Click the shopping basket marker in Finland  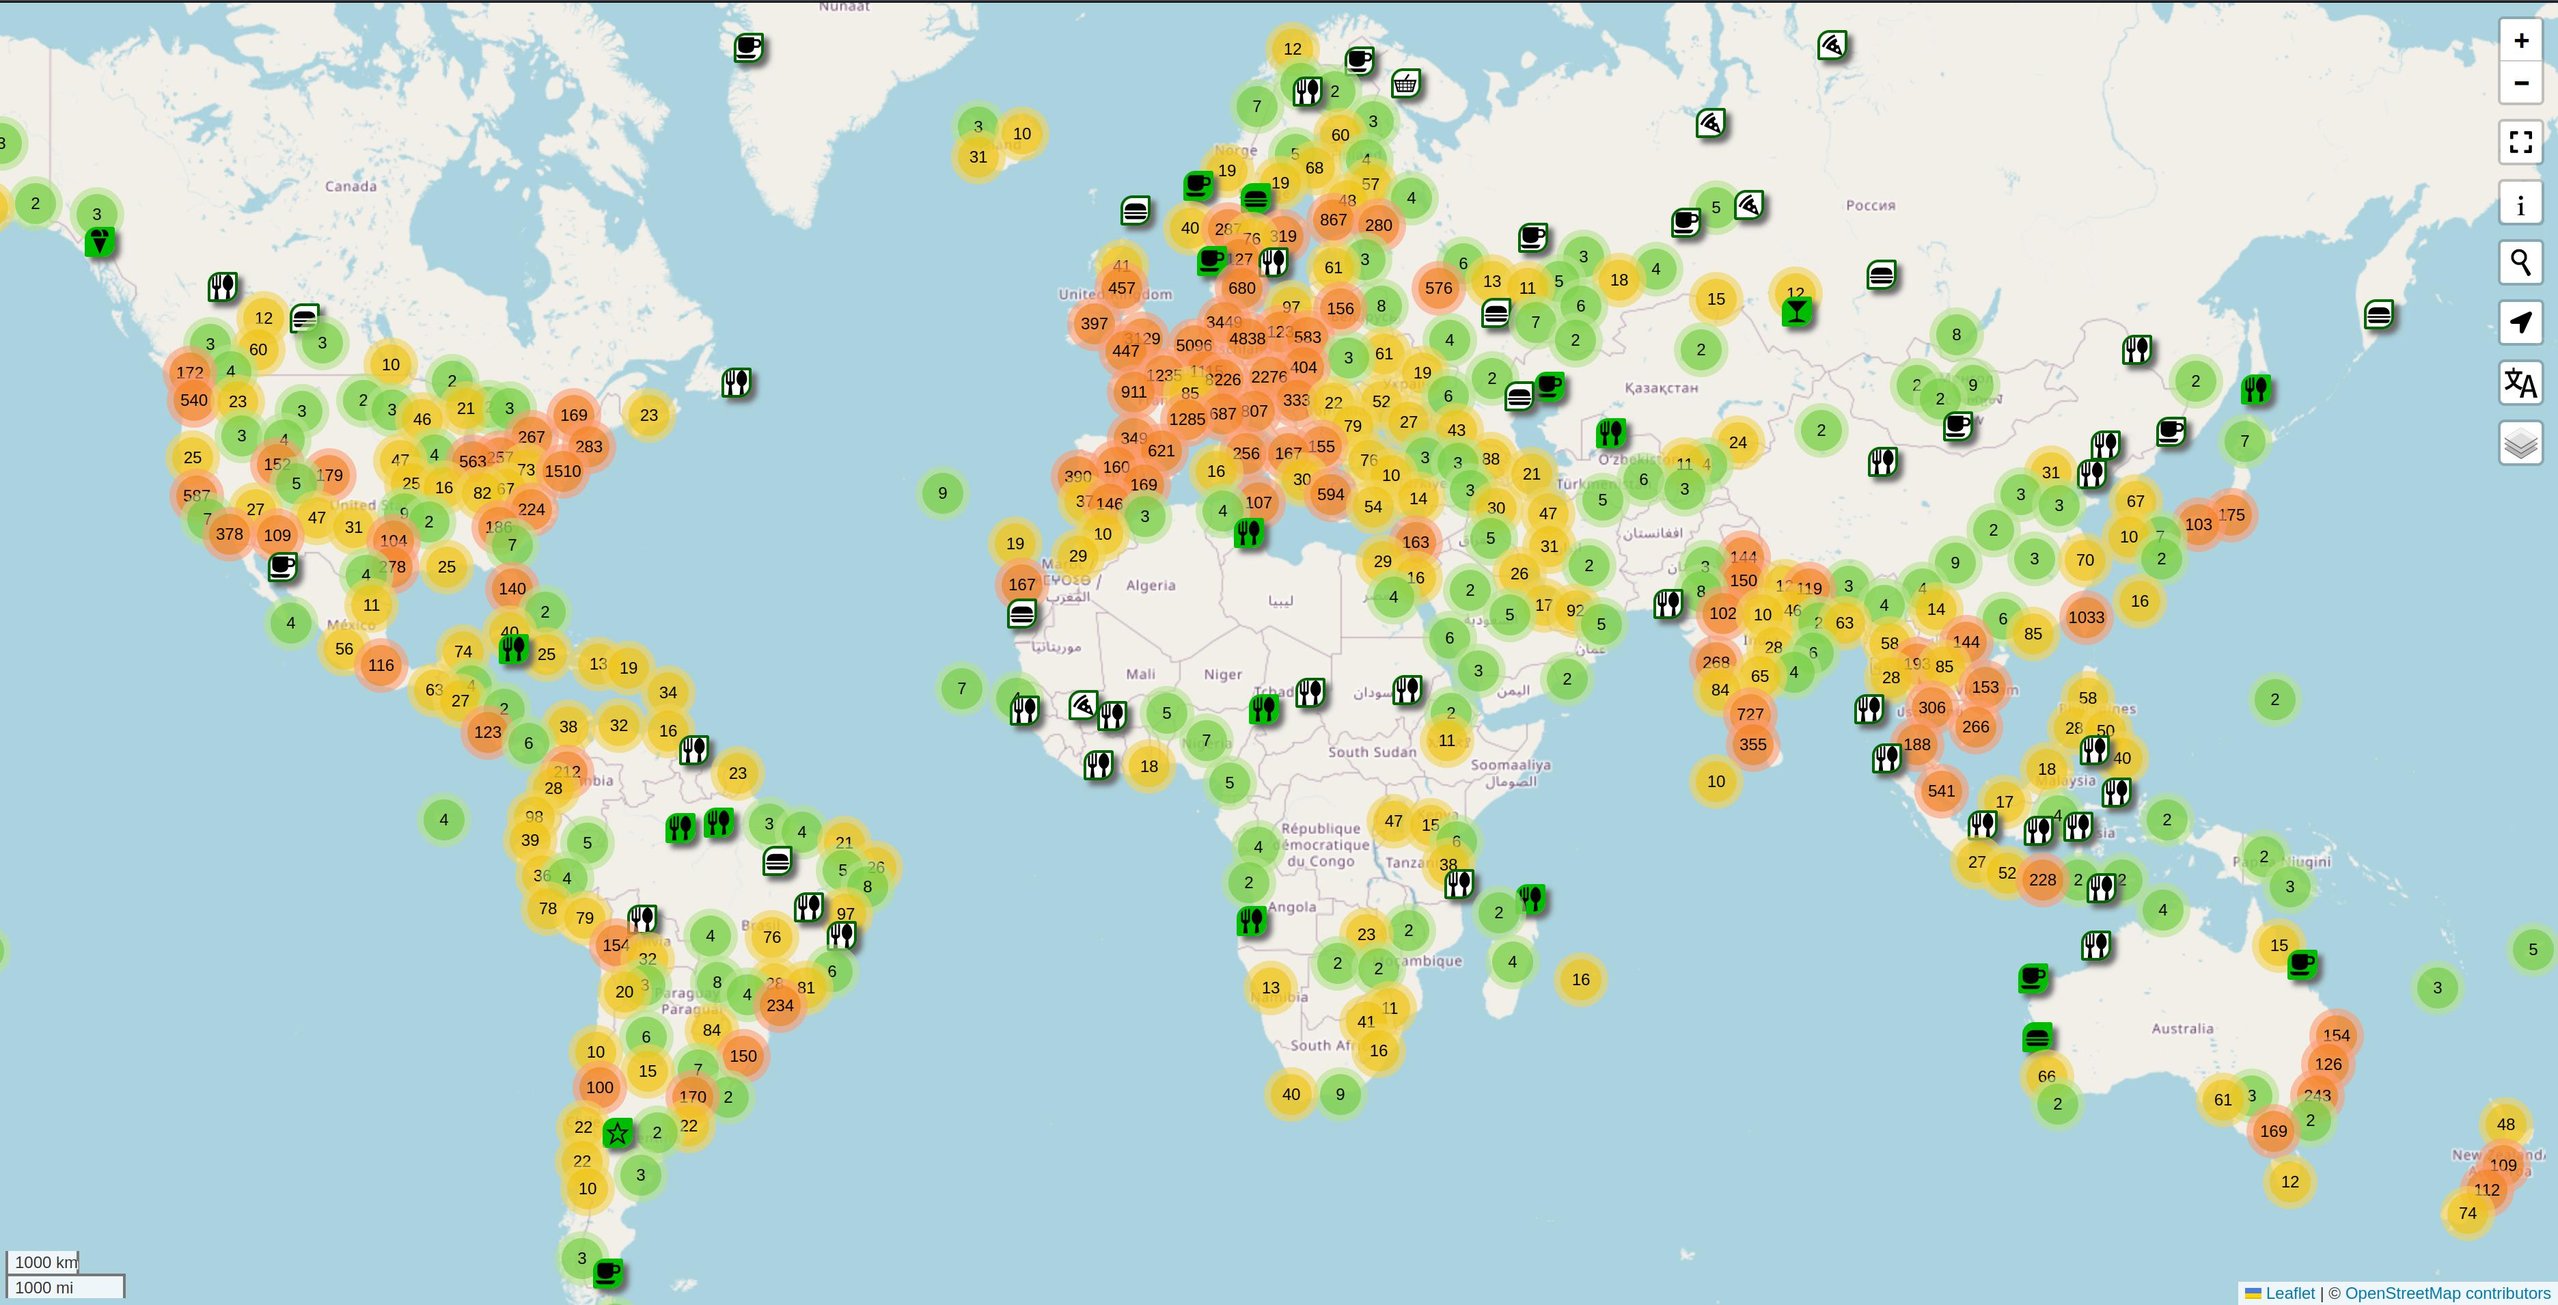[x=1405, y=84]
